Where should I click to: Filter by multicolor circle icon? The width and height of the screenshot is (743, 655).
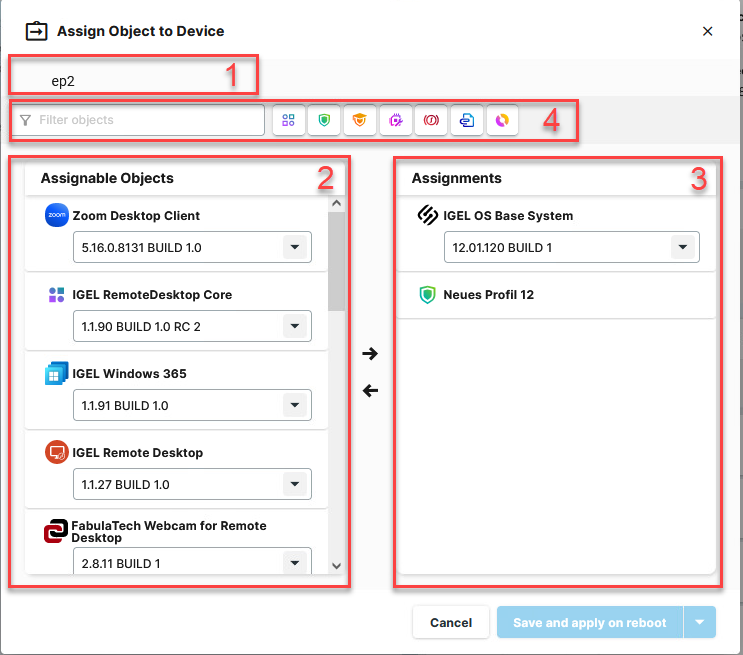[x=502, y=120]
